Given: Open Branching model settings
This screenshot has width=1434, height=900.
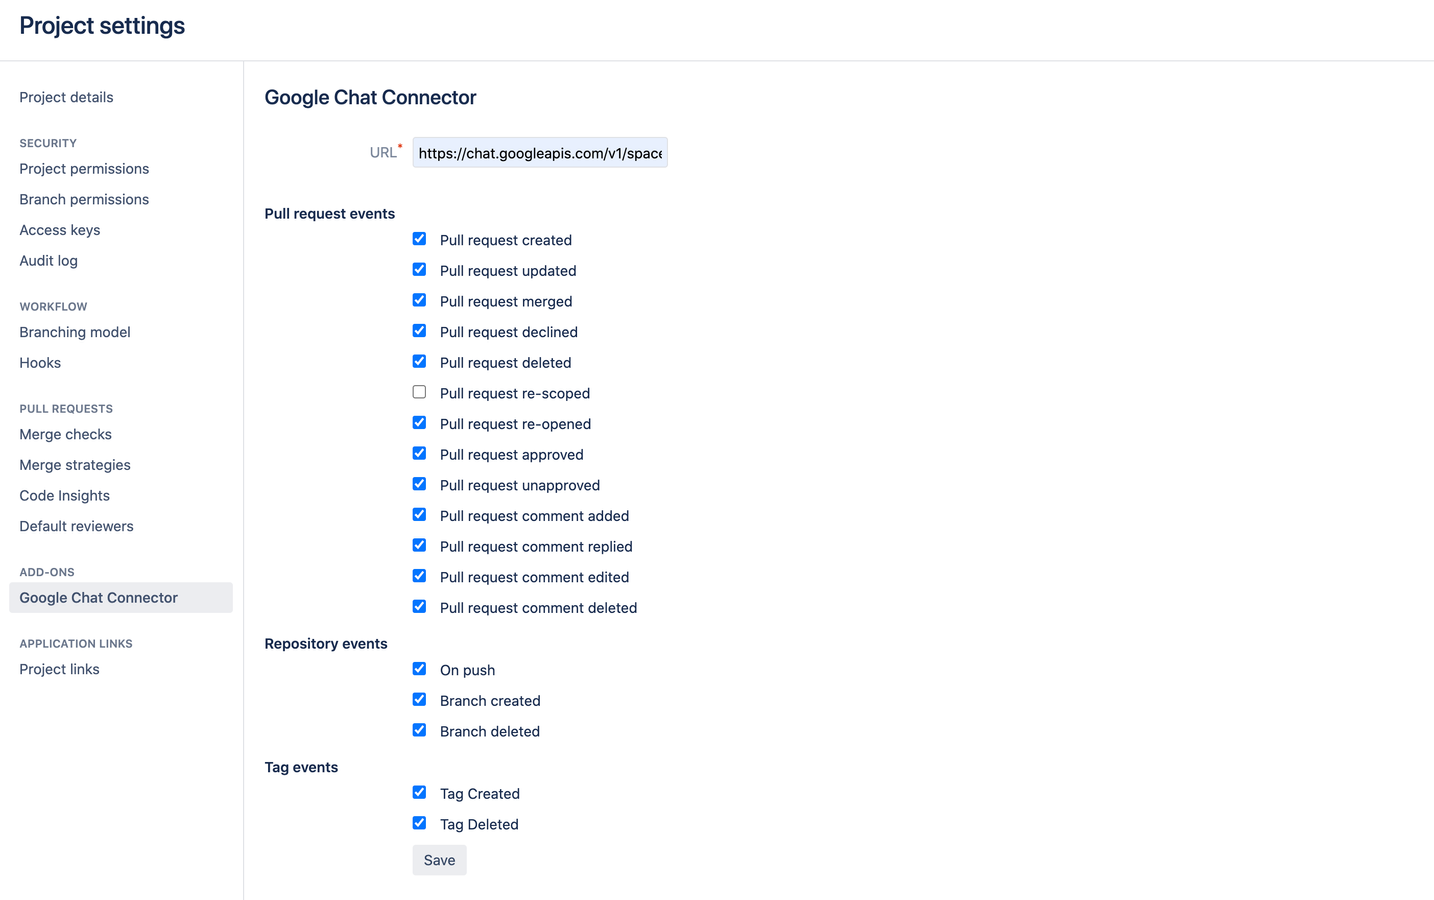Looking at the screenshot, I should click(75, 332).
